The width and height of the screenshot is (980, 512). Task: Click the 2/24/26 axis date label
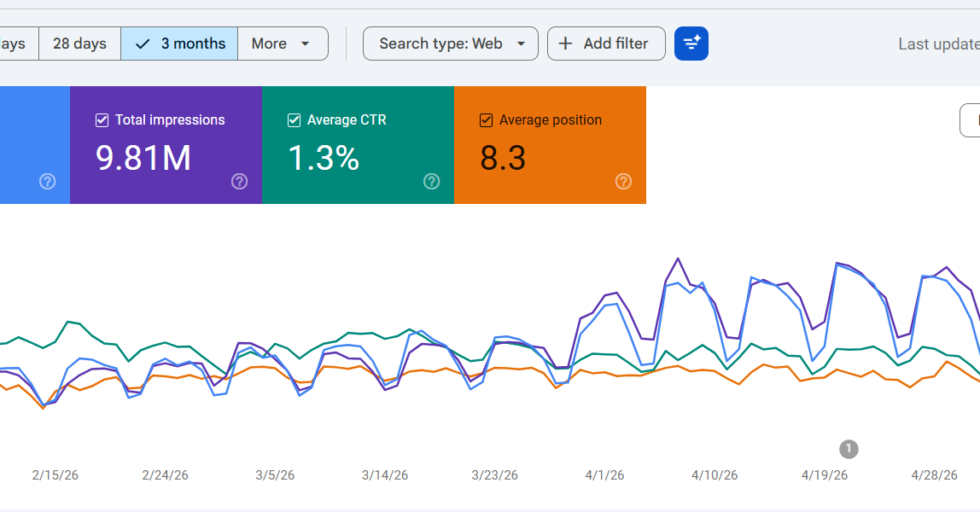[x=165, y=475]
